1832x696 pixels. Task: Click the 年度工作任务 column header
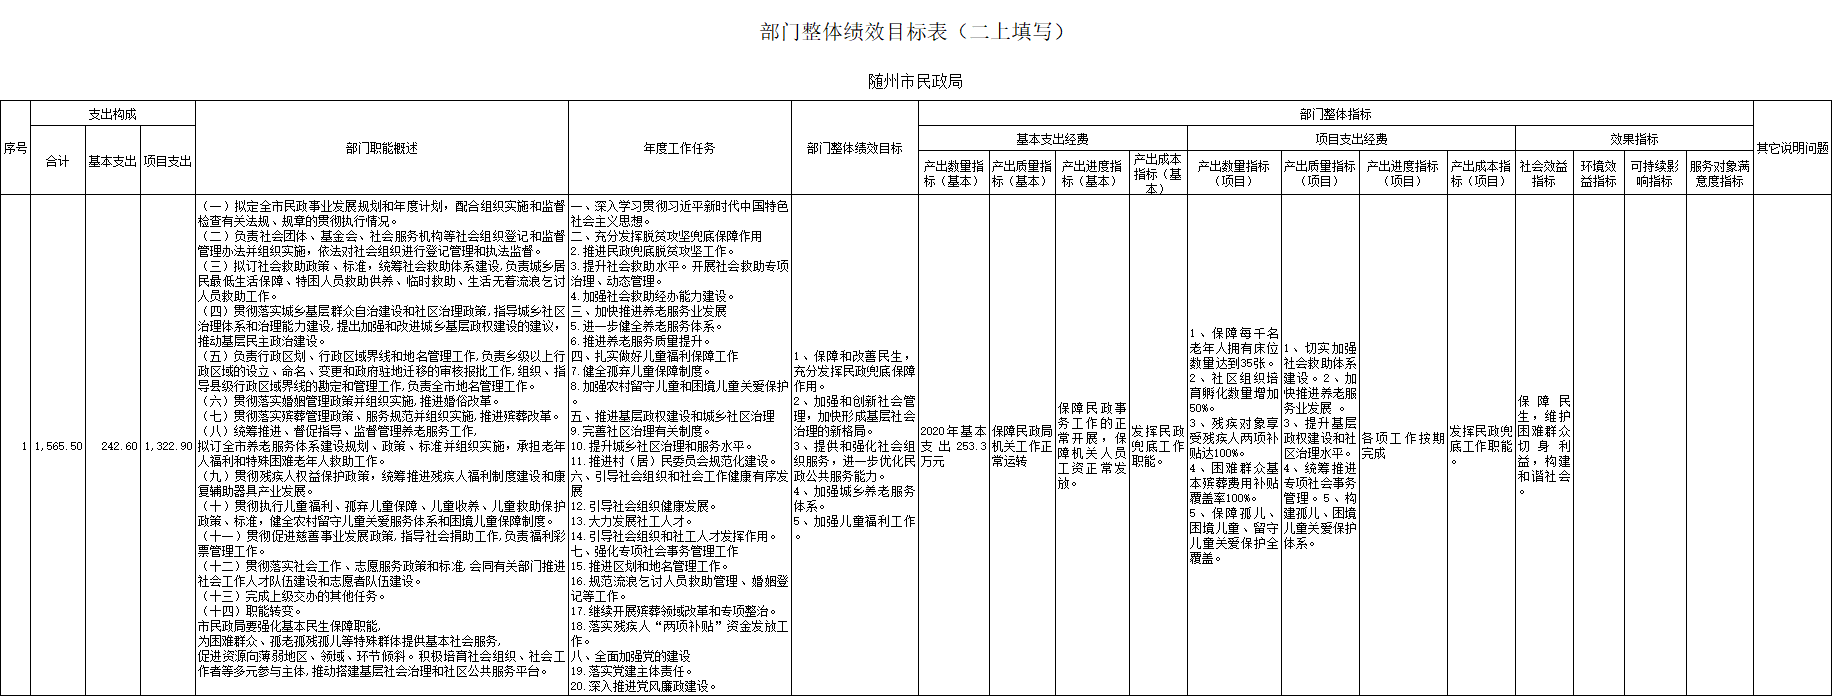click(x=679, y=148)
